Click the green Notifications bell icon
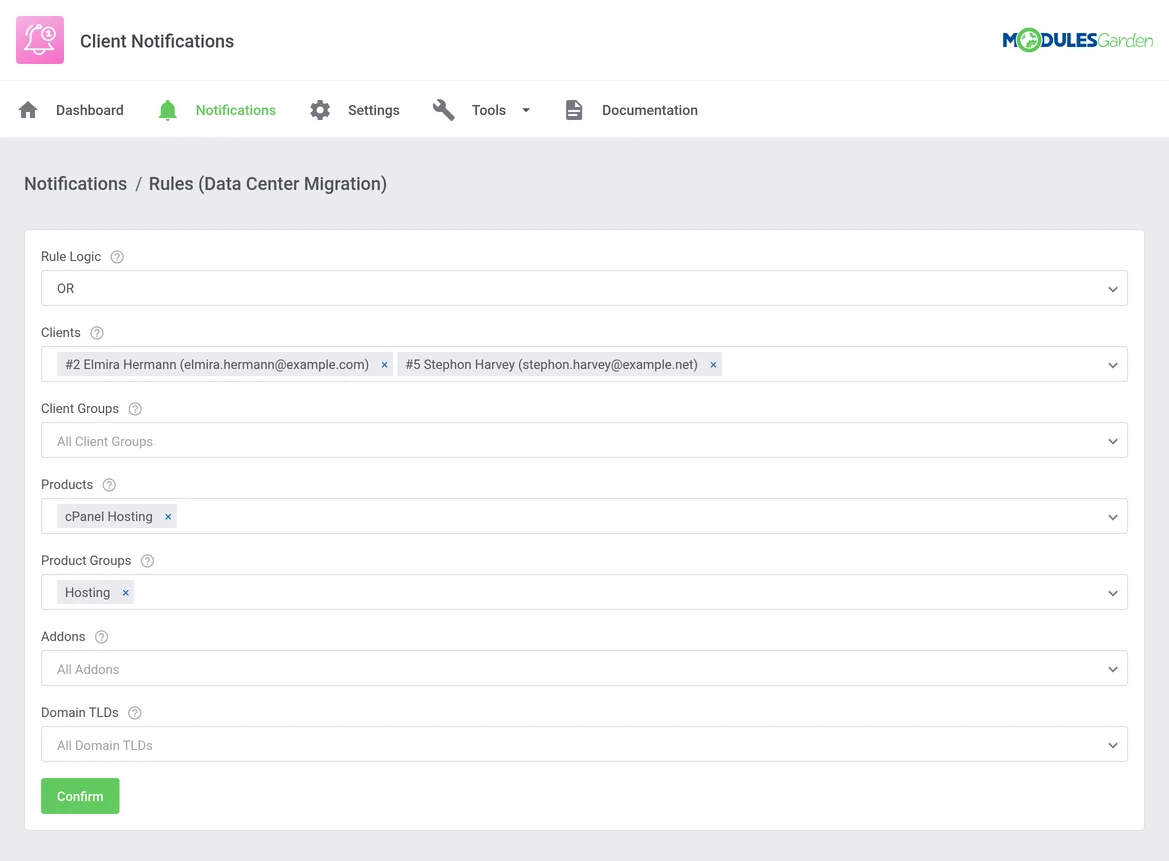 pos(168,110)
